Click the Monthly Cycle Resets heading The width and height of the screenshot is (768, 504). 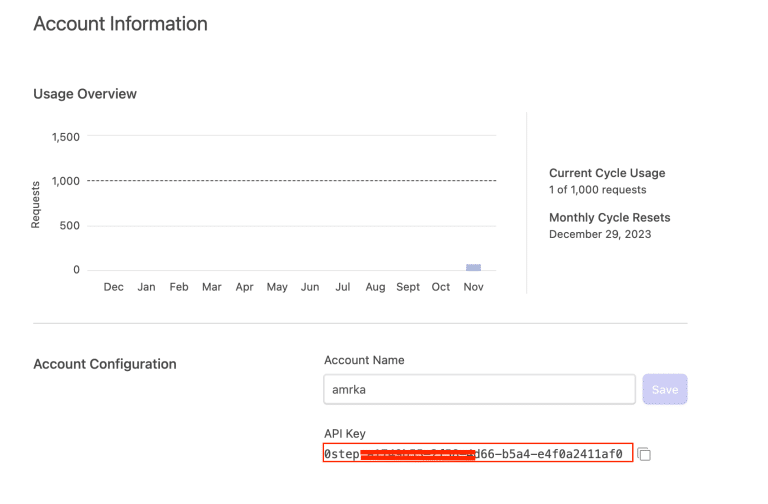coord(610,217)
